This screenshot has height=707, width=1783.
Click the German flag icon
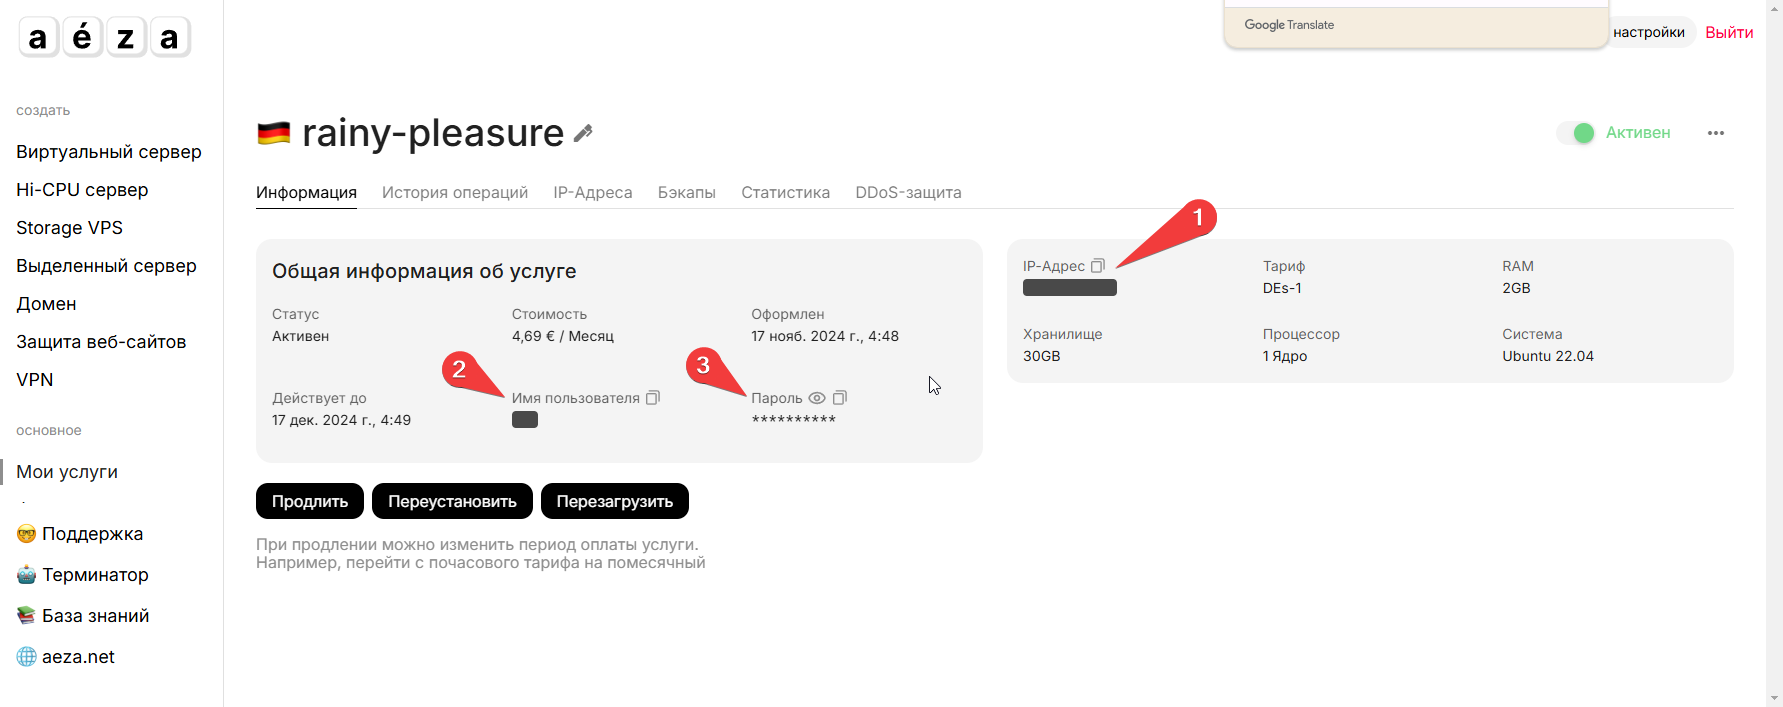273,133
